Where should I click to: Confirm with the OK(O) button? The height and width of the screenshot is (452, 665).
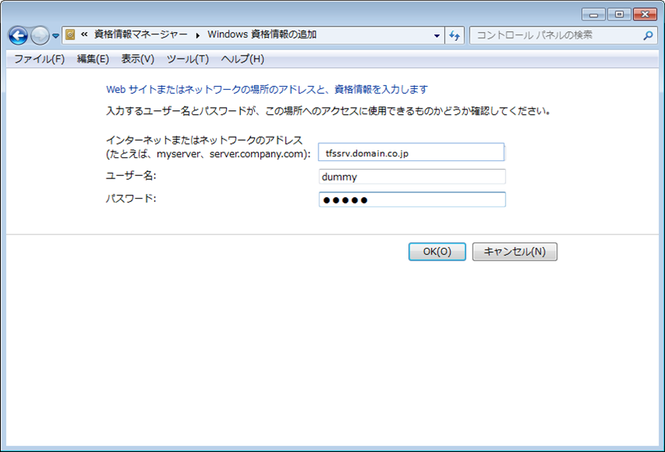pos(437,252)
